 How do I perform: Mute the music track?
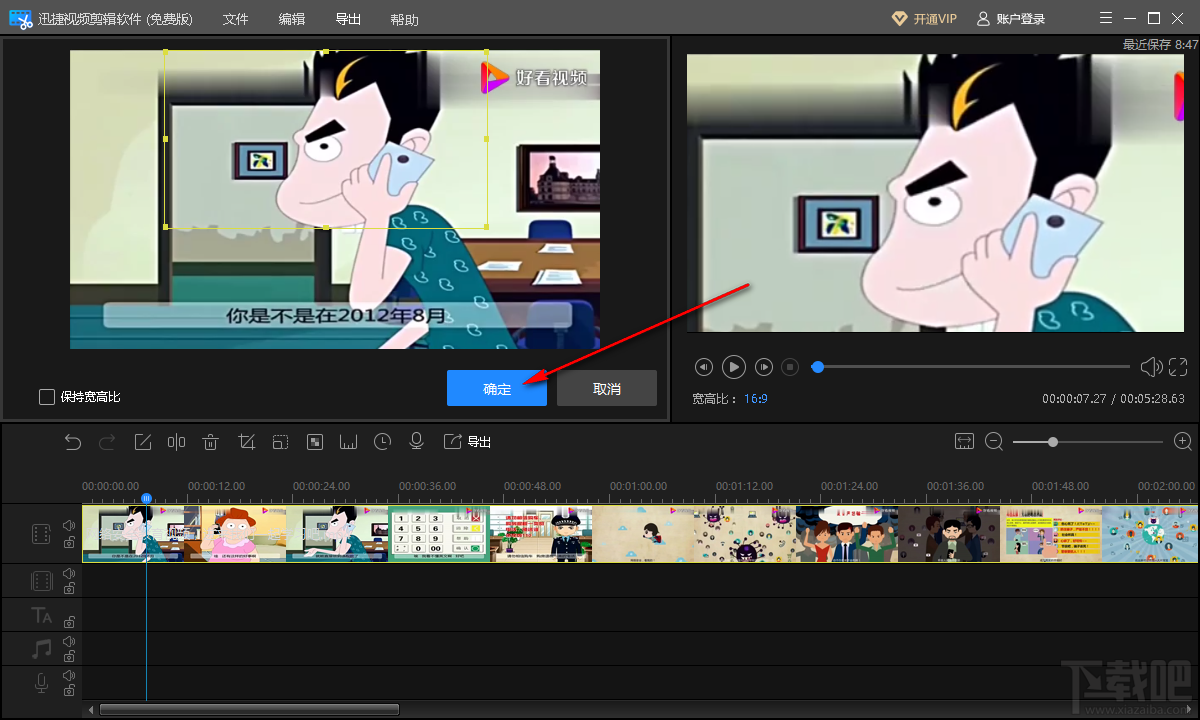(69, 642)
